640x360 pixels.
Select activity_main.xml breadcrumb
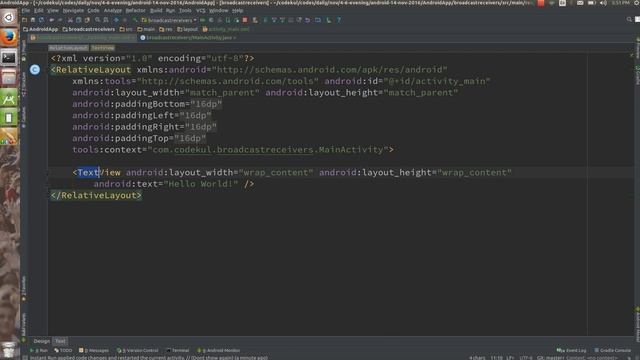[x=226, y=29]
